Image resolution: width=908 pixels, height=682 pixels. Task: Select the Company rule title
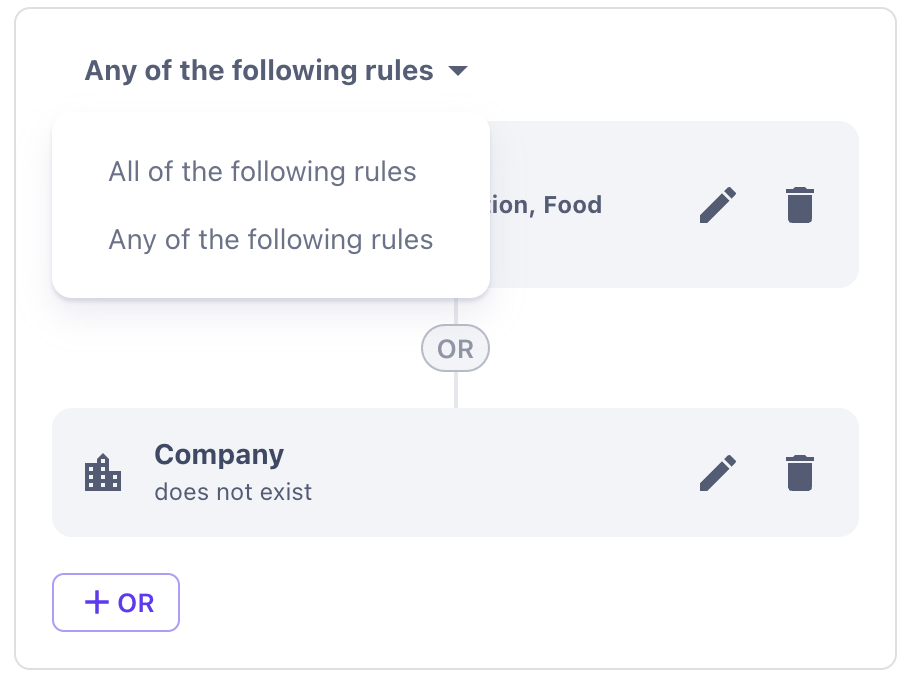pos(219,455)
